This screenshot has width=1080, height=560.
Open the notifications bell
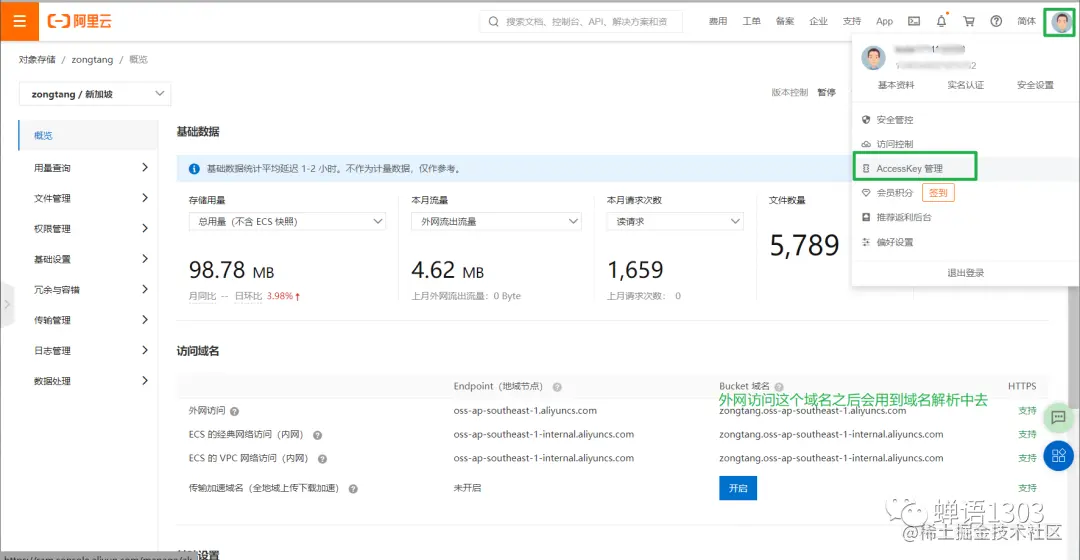click(x=942, y=21)
